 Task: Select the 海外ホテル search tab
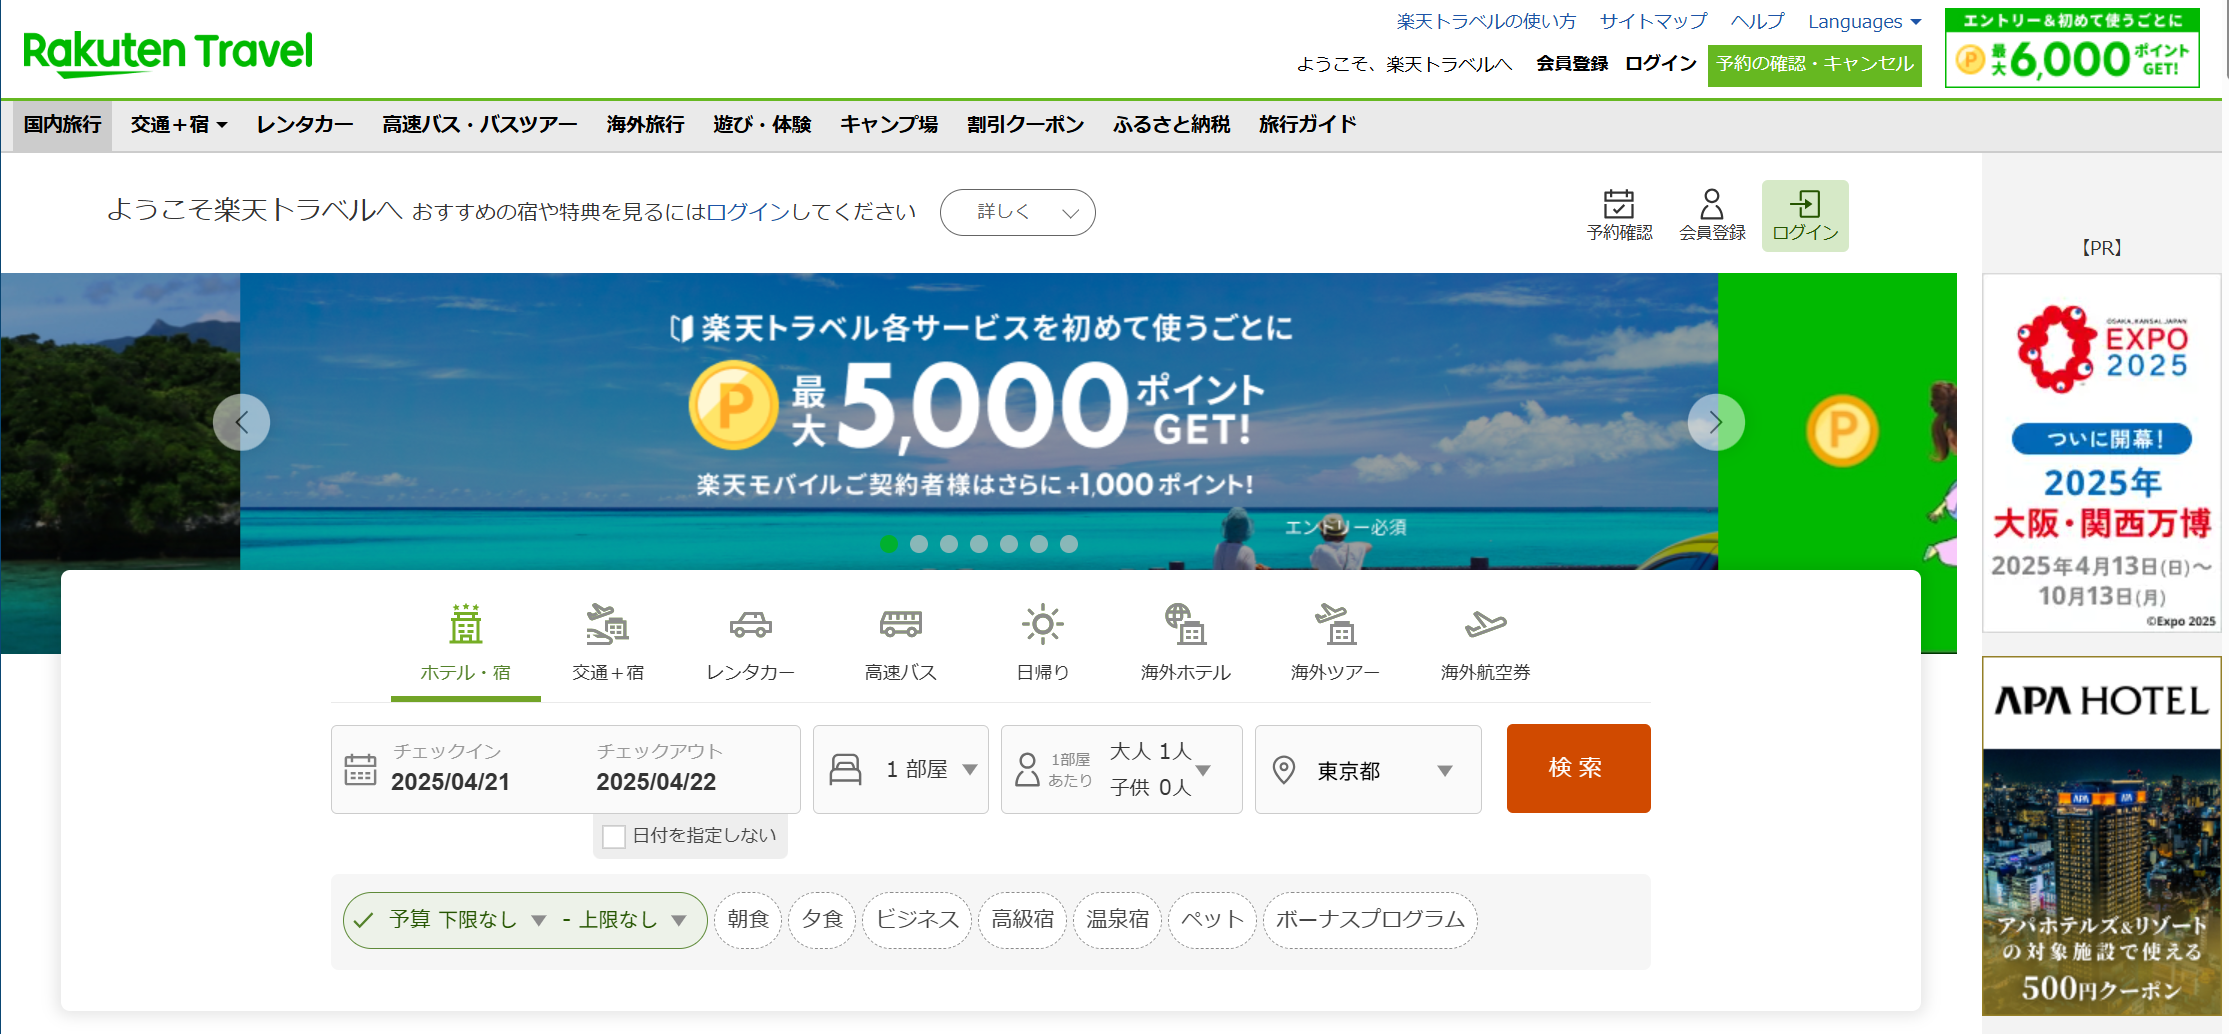pos(1186,645)
